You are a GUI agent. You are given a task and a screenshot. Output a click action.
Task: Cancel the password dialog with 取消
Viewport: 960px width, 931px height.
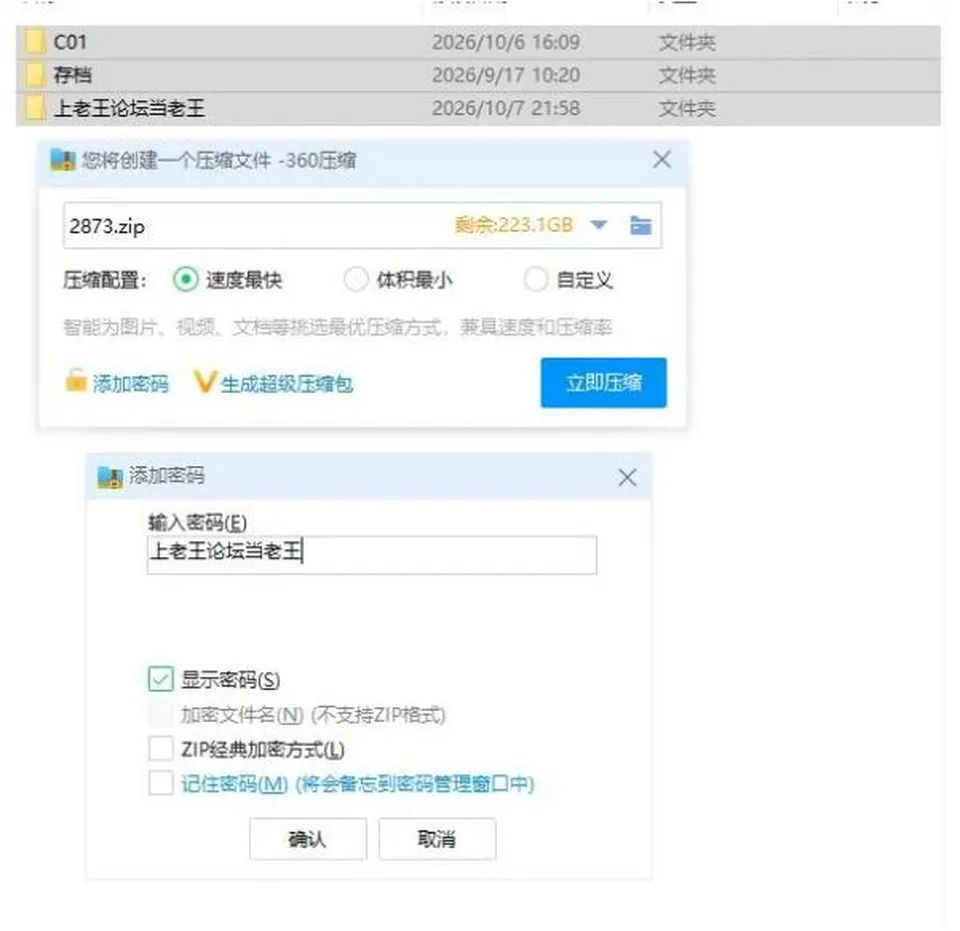pyautogui.click(x=437, y=839)
